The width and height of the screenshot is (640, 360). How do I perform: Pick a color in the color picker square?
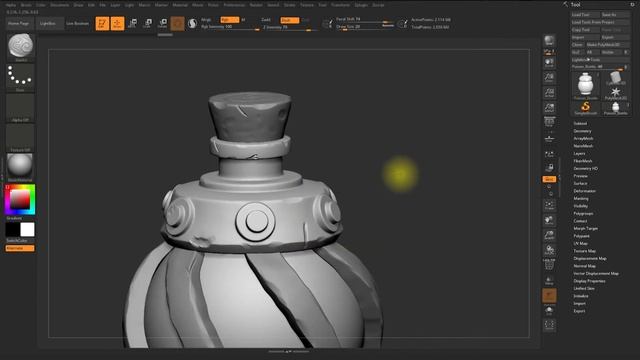tap(20, 199)
